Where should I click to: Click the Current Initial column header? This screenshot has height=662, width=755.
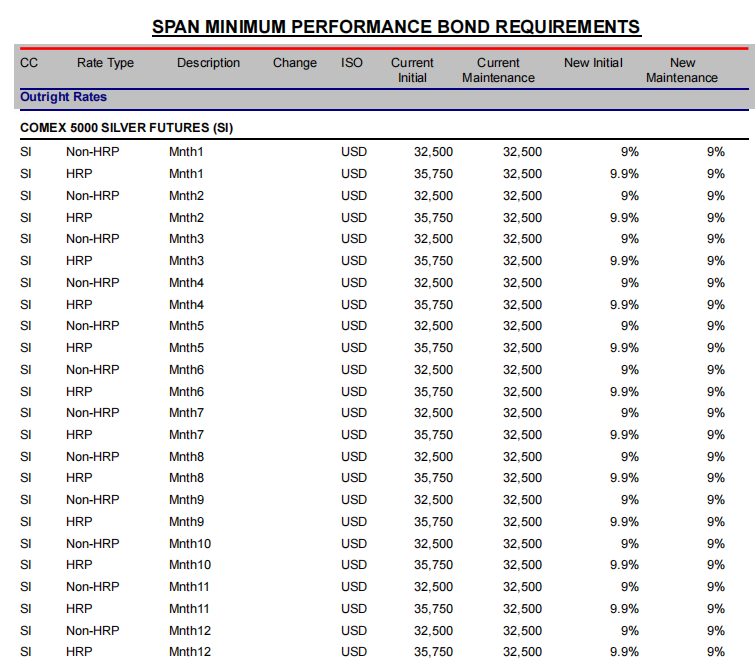[412, 70]
